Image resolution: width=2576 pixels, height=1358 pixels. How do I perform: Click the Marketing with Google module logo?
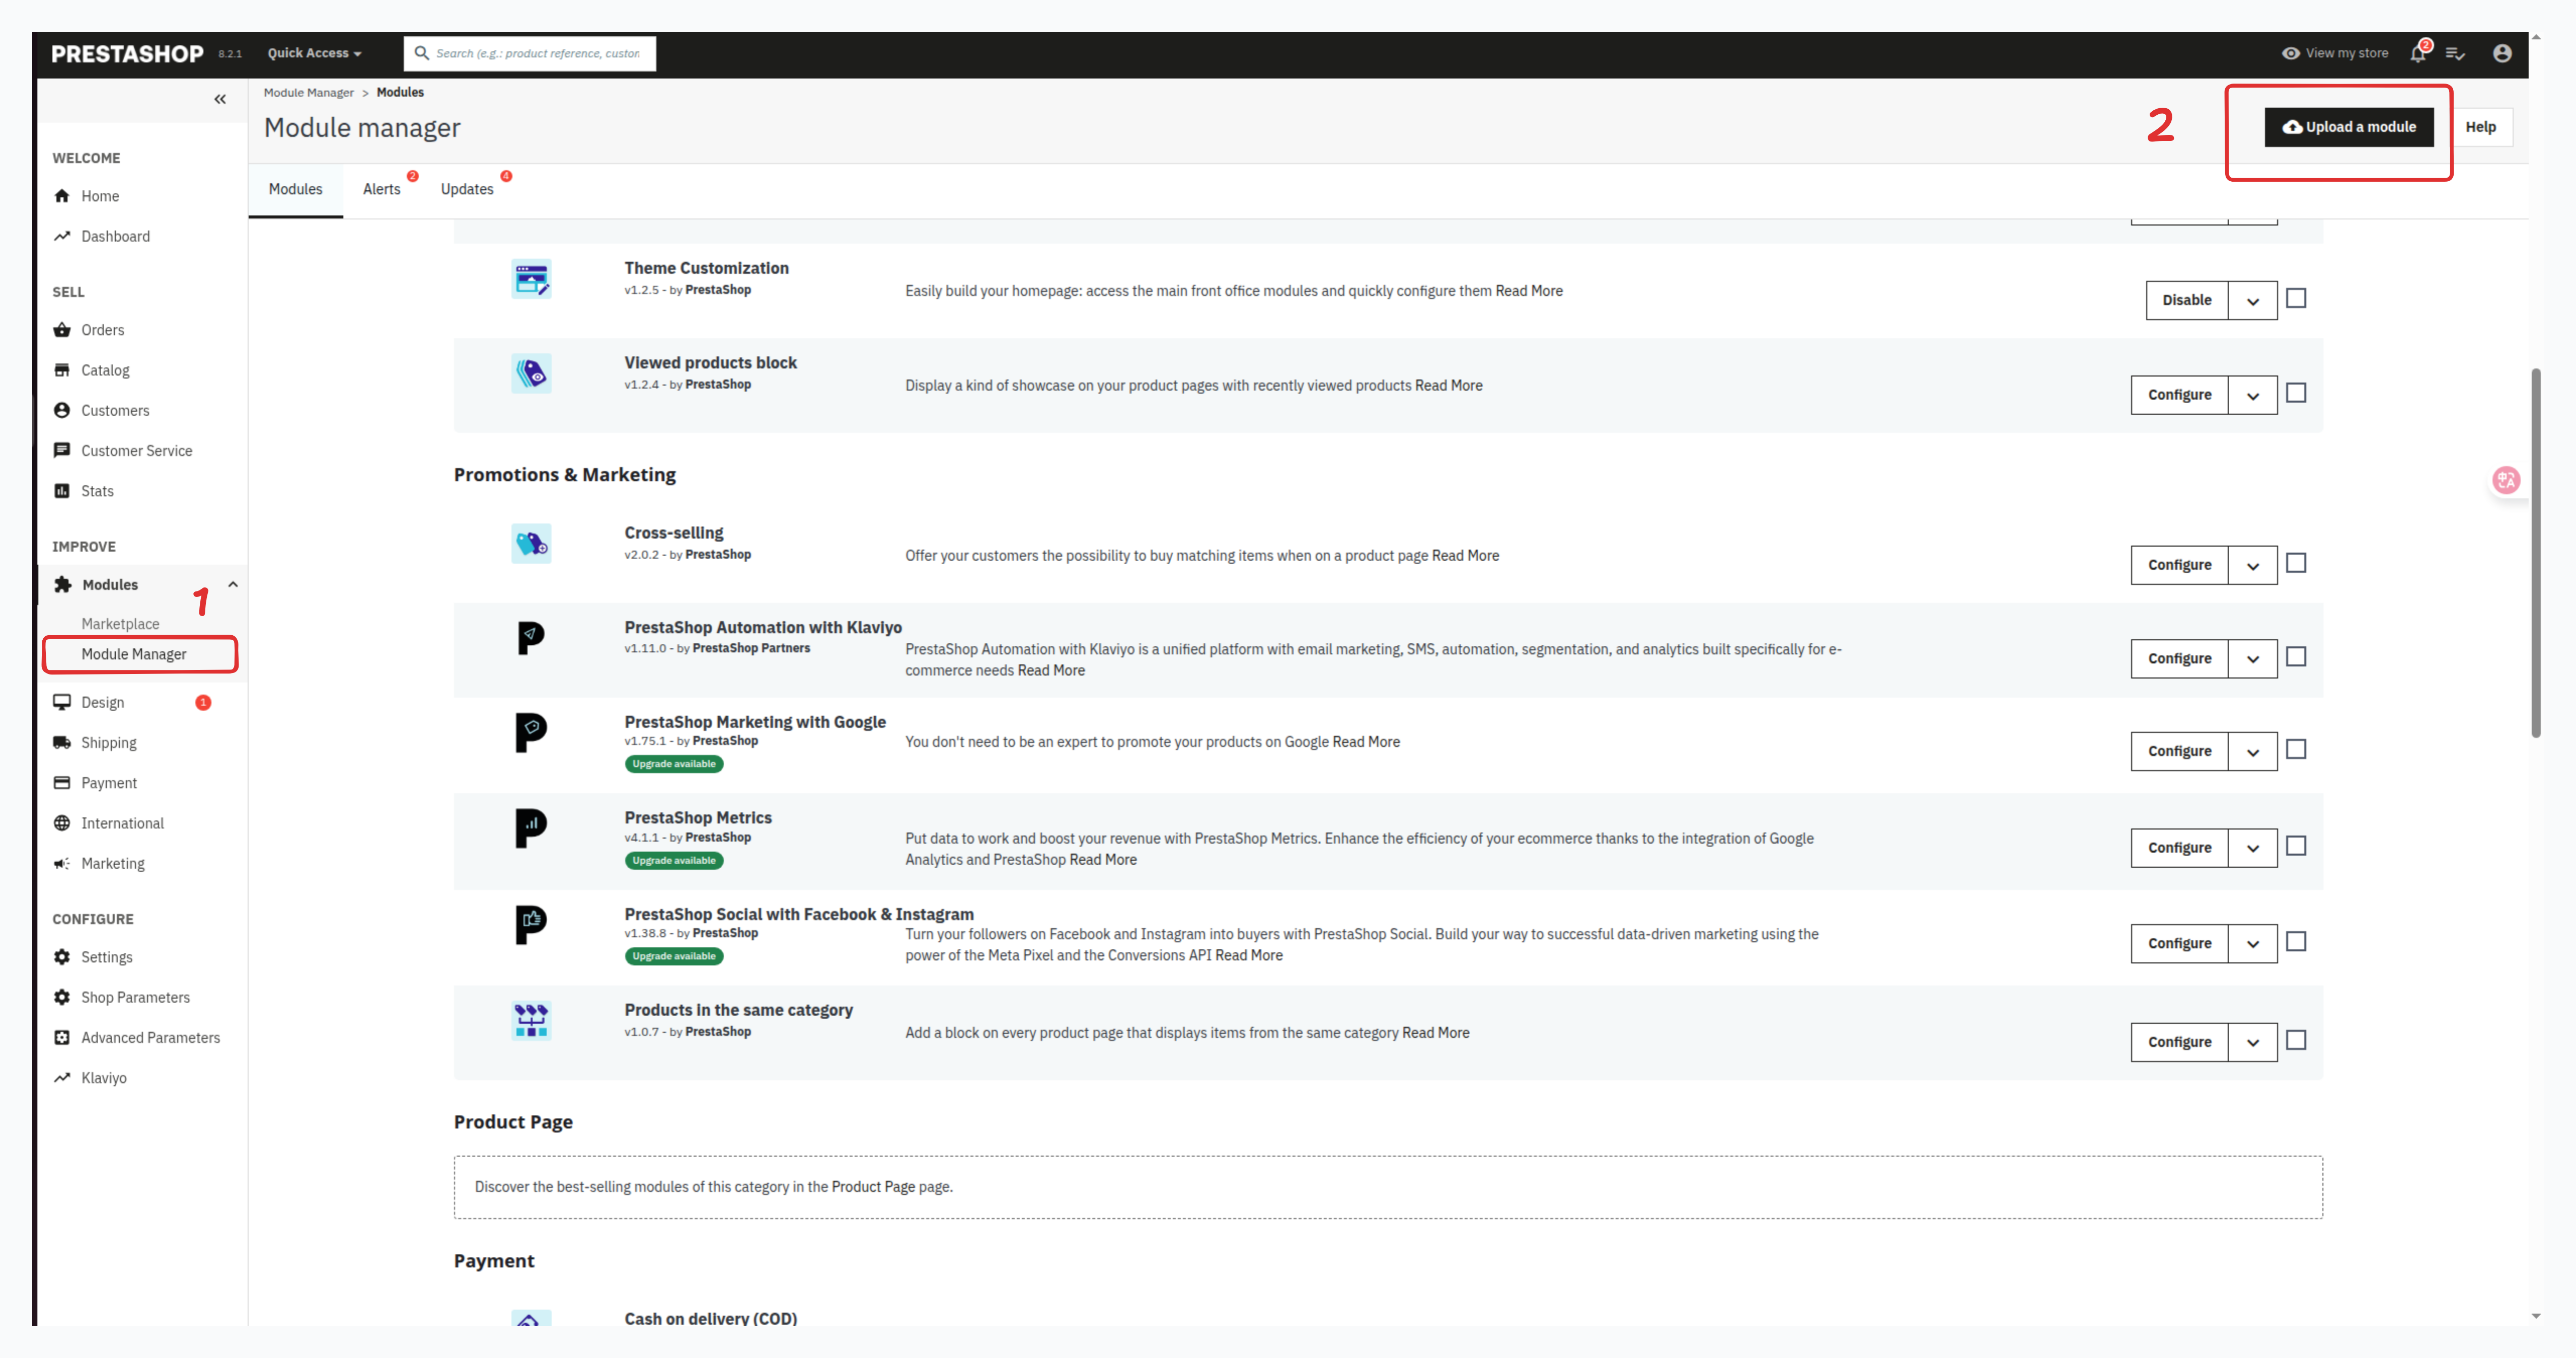531,732
